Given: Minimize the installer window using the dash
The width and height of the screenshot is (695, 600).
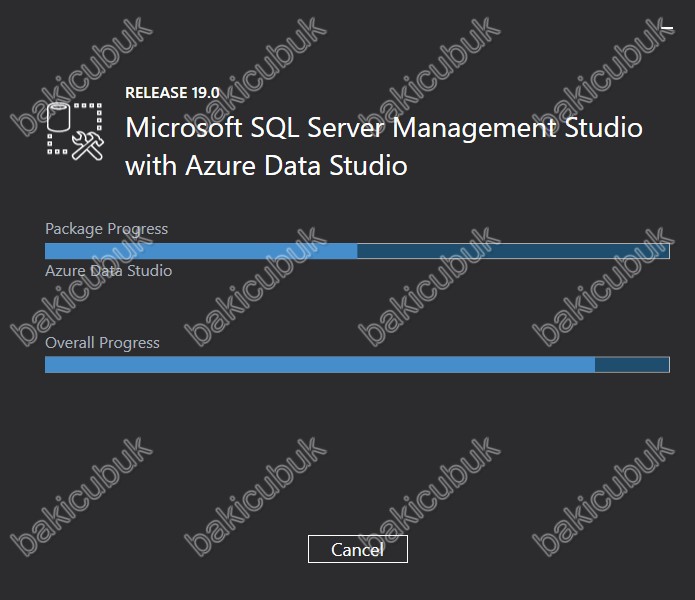Looking at the screenshot, I should click(667, 29).
